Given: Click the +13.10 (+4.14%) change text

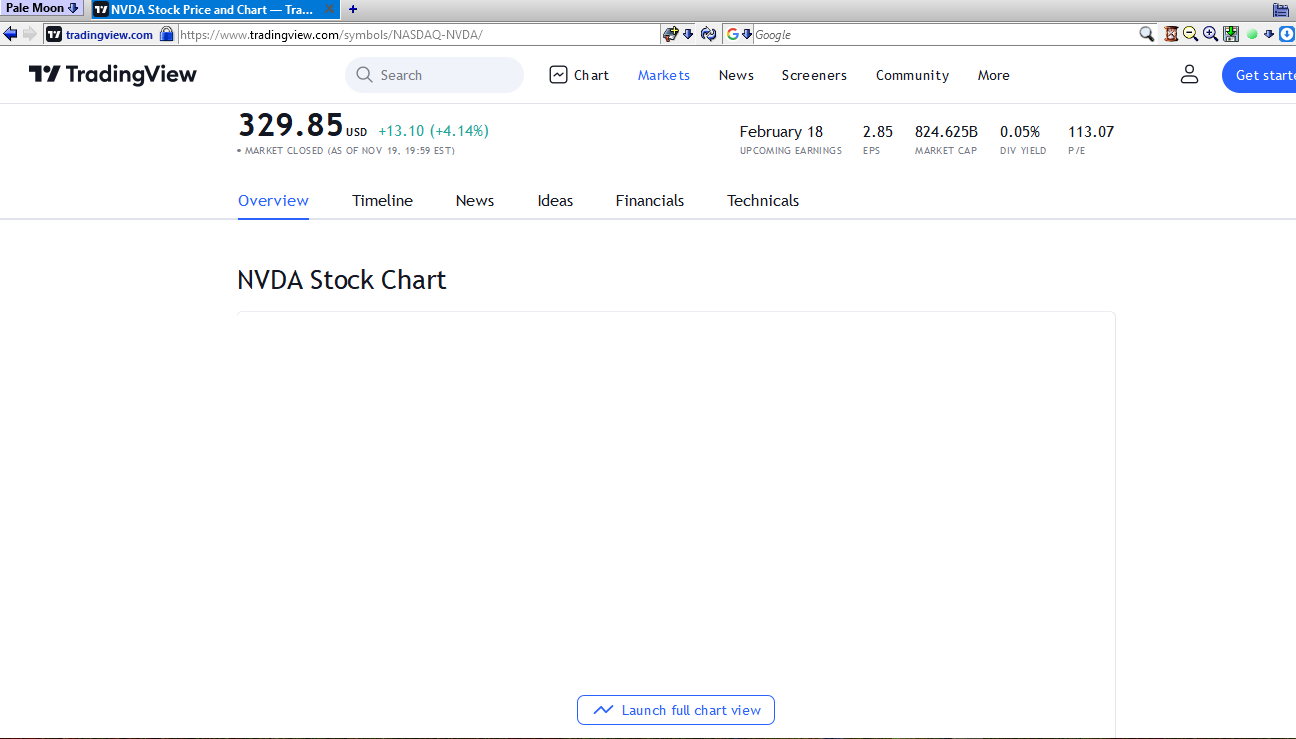Looking at the screenshot, I should (433, 131).
